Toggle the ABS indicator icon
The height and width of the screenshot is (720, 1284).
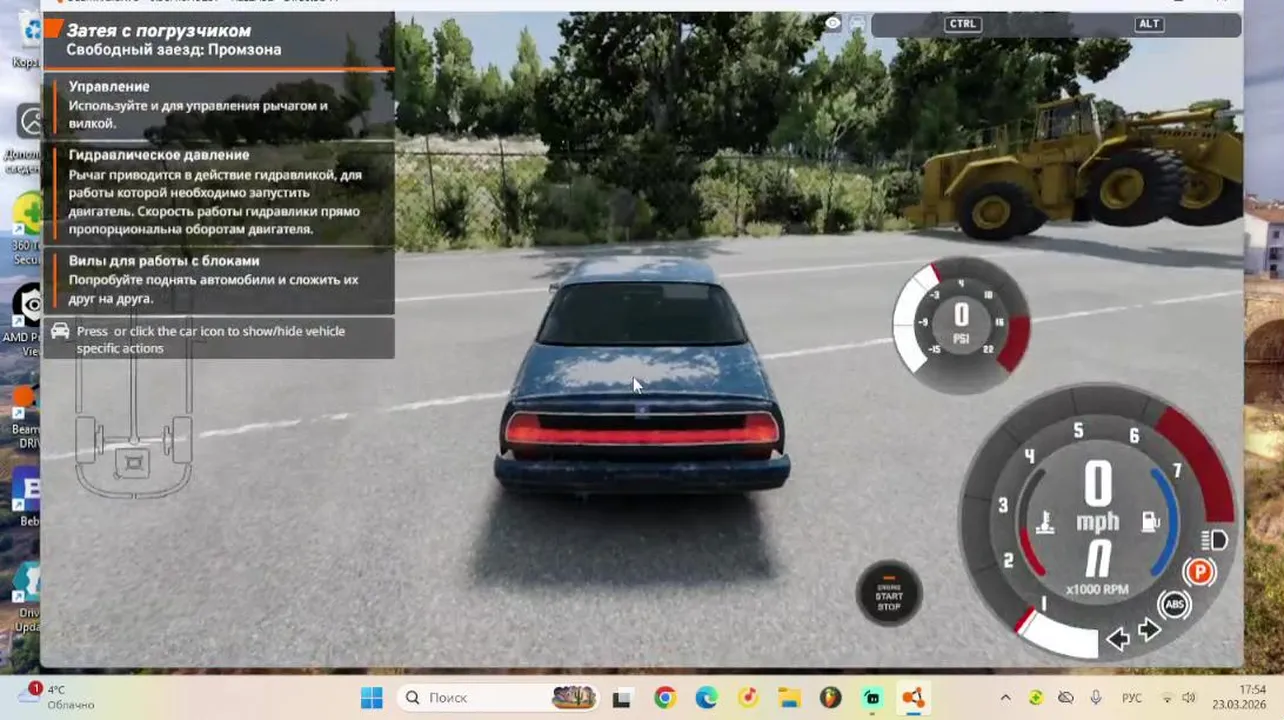[1174, 604]
